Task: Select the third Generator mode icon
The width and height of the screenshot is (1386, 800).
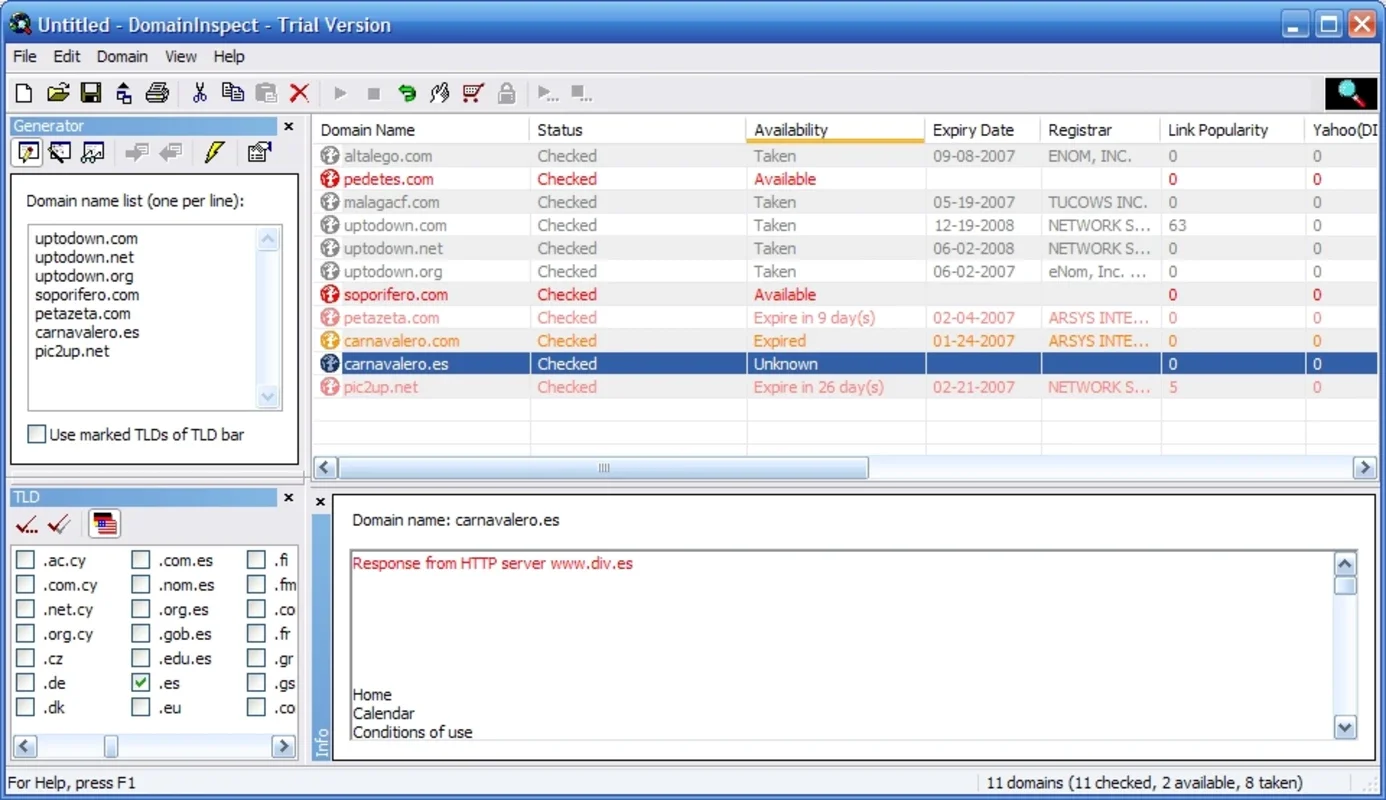Action: (93, 152)
